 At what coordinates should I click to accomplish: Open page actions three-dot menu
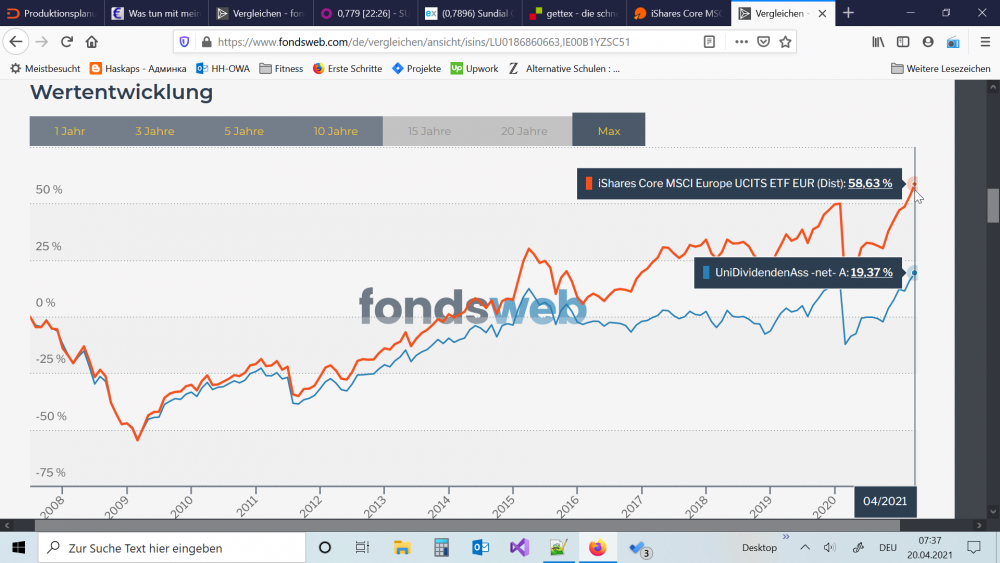click(x=741, y=42)
